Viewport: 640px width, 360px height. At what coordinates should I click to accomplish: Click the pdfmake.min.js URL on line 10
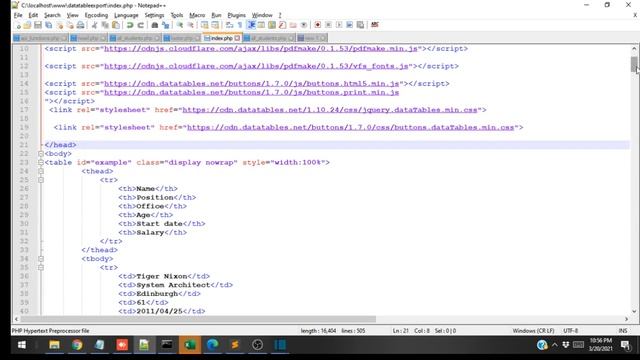(x=261, y=49)
